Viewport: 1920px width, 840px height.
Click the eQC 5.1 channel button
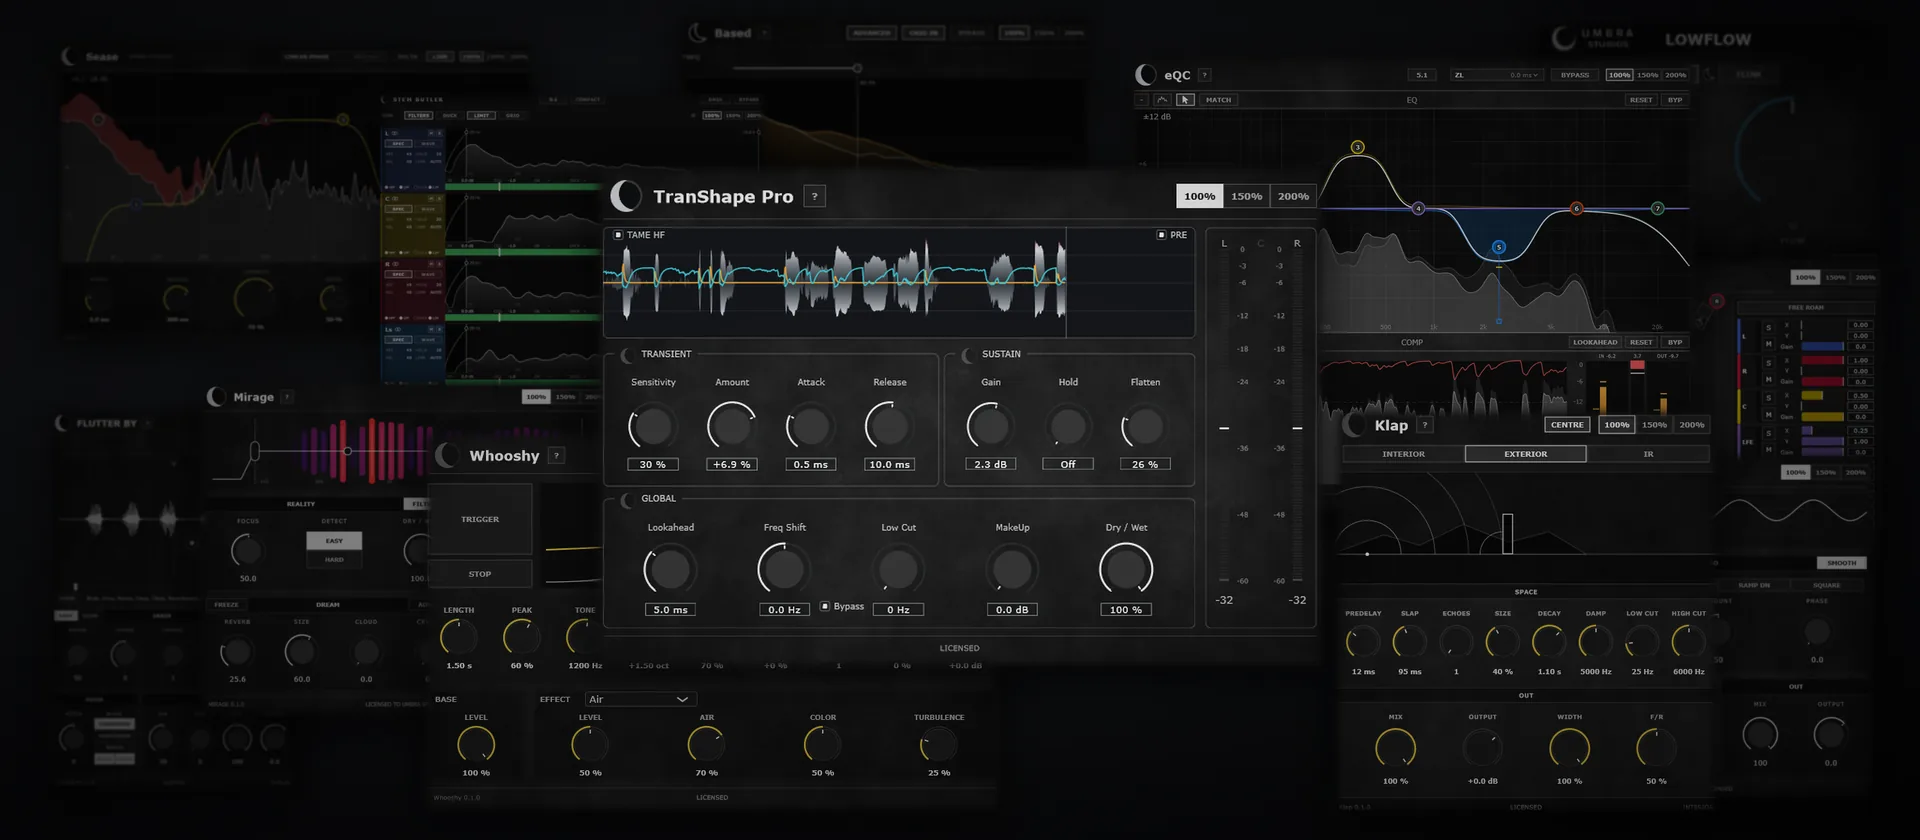click(1422, 75)
